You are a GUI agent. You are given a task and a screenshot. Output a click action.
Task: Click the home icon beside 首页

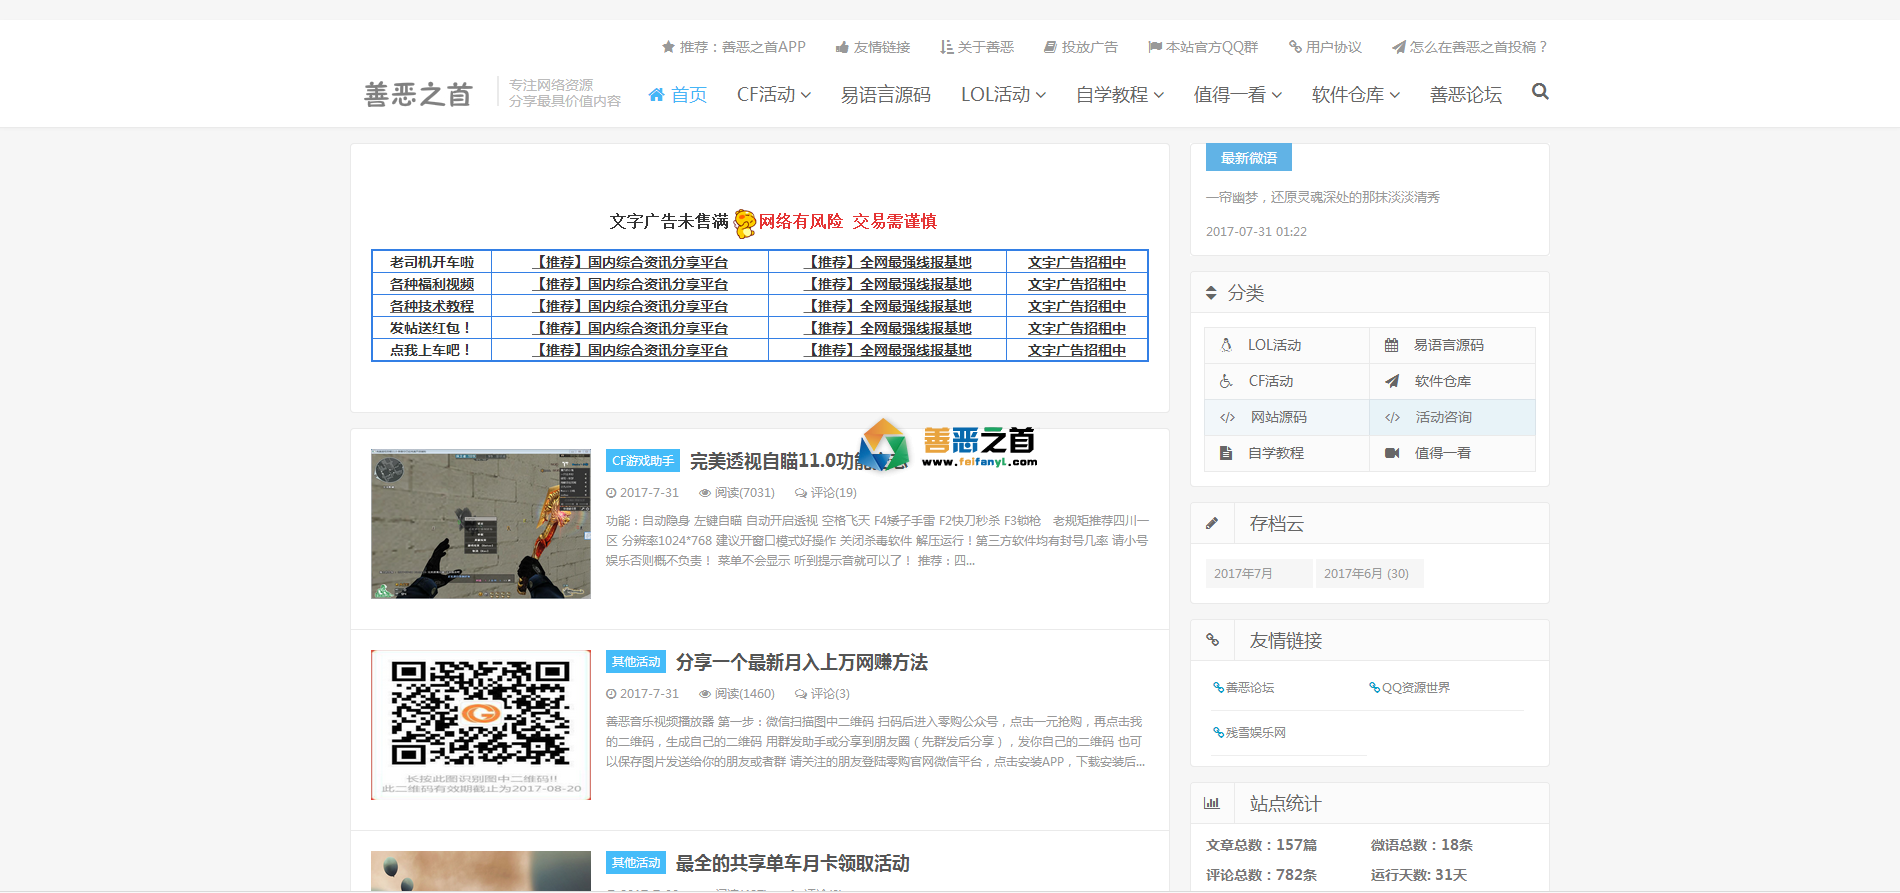pyautogui.click(x=656, y=95)
